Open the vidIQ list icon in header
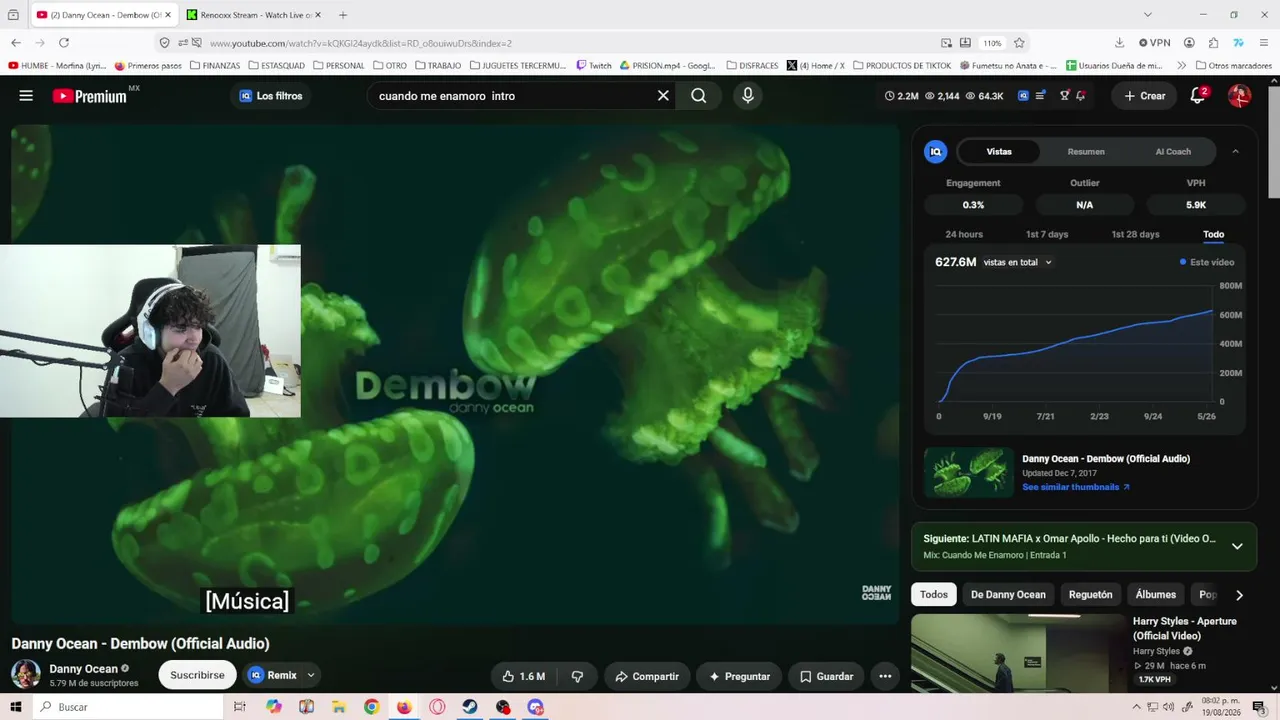This screenshot has width=1280, height=720. (x=1041, y=96)
